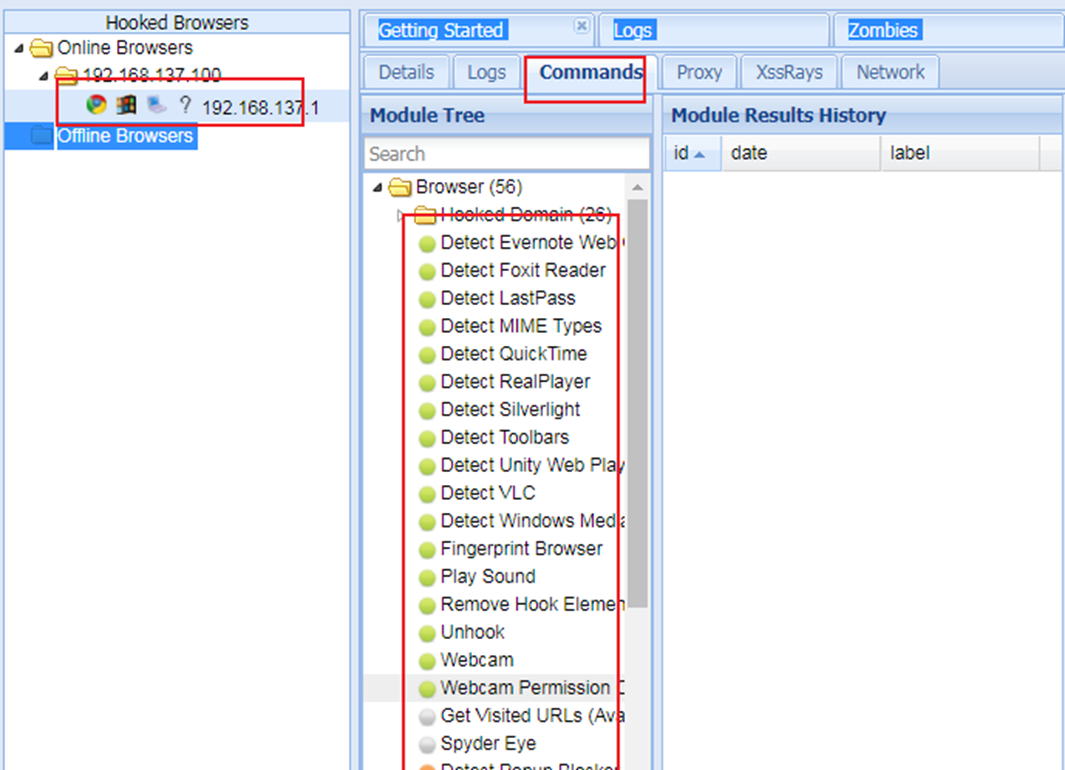Expand the Hooked Domain folder
Image resolution: width=1065 pixels, height=770 pixels.
click(x=401, y=215)
